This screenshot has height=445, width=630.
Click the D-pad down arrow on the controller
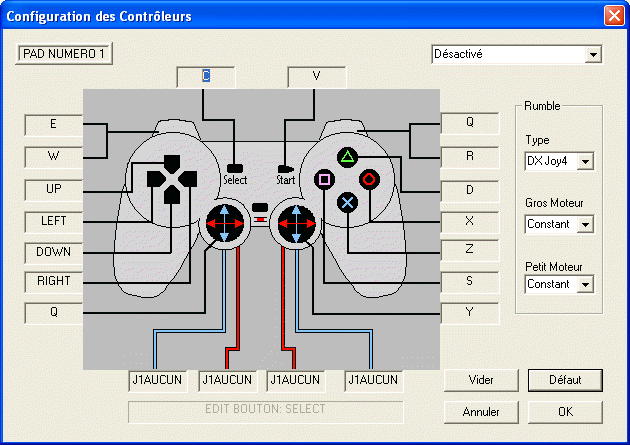tap(172, 195)
